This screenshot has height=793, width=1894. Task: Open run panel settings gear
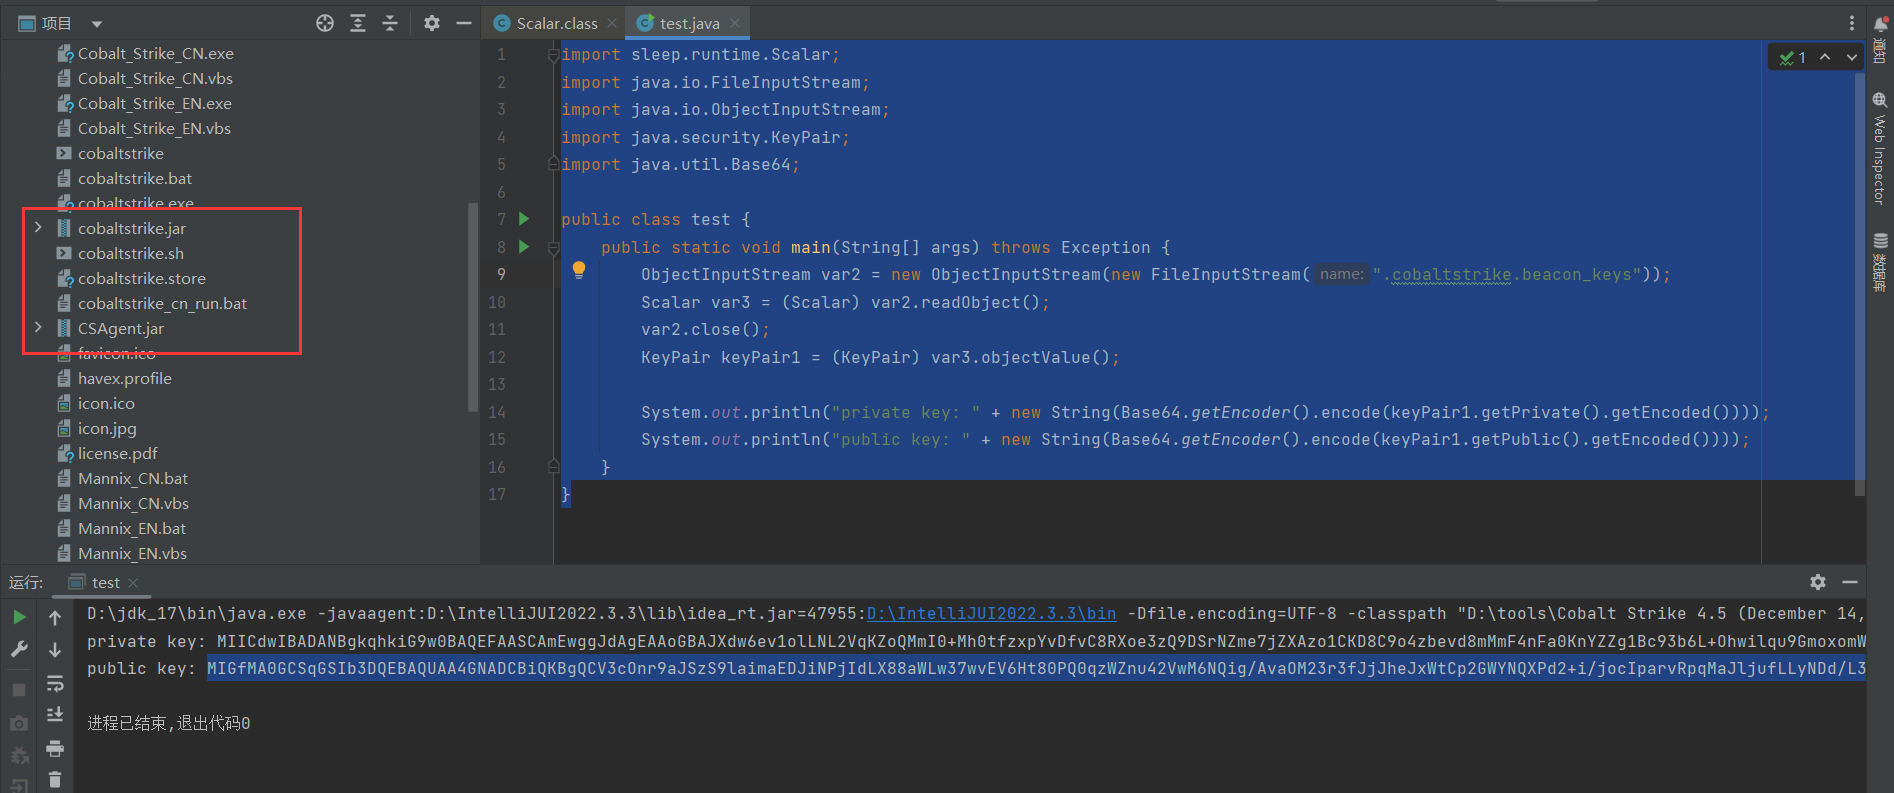(1817, 582)
